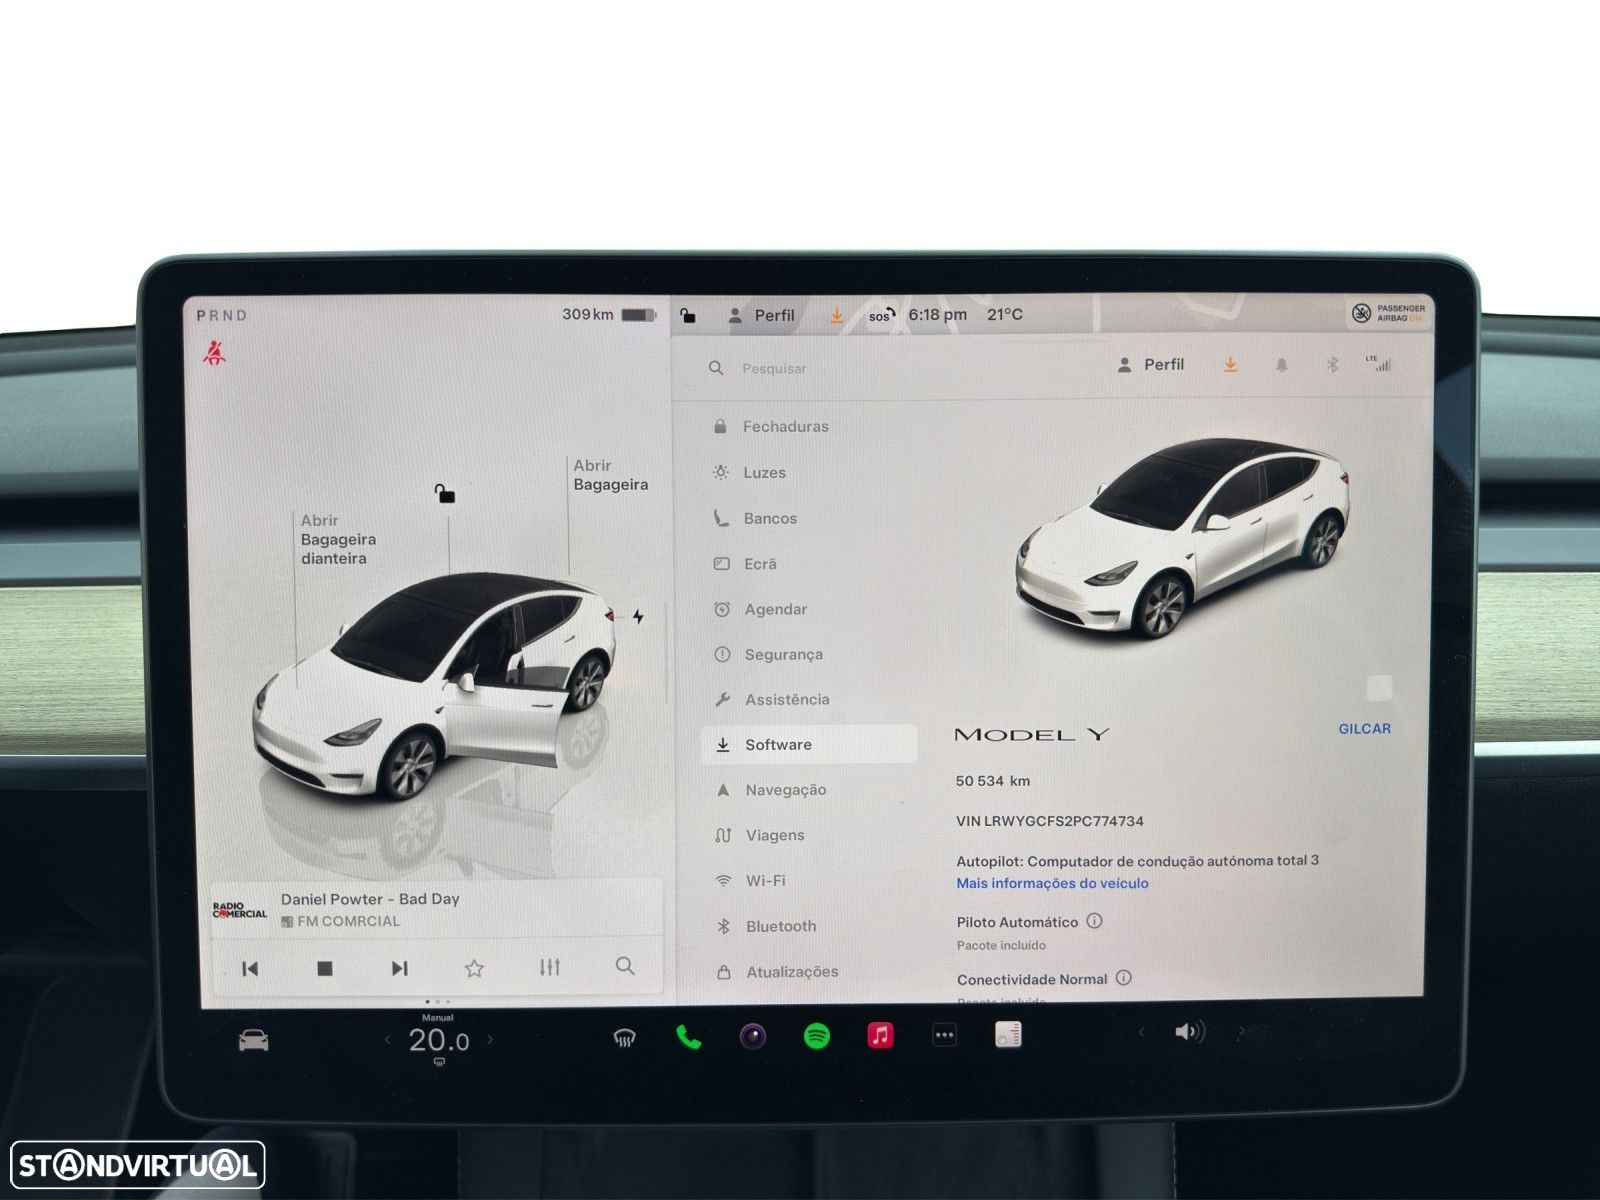Stop radio playback
The height and width of the screenshot is (1200, 1600).
pos(324,969)
